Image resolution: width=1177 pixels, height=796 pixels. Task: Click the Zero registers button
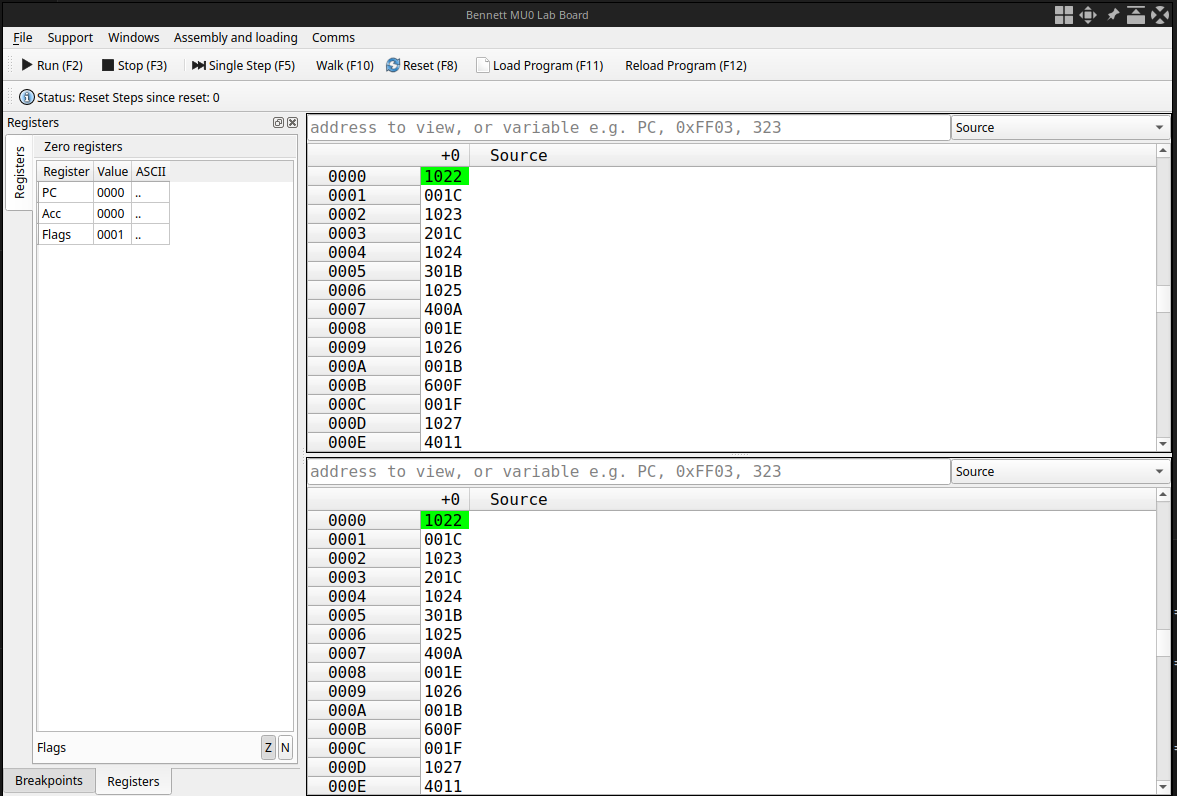[x=83, y=146]
